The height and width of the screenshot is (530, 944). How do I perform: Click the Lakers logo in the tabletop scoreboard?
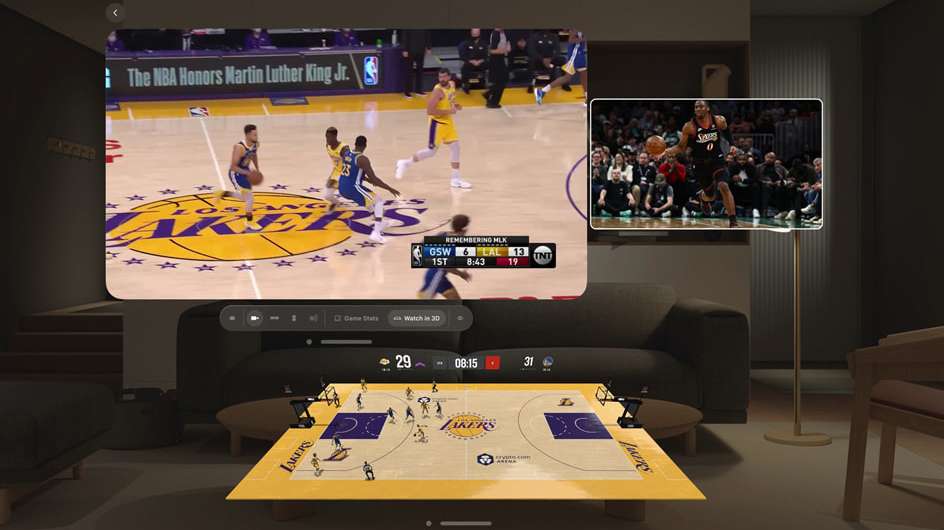384,362
